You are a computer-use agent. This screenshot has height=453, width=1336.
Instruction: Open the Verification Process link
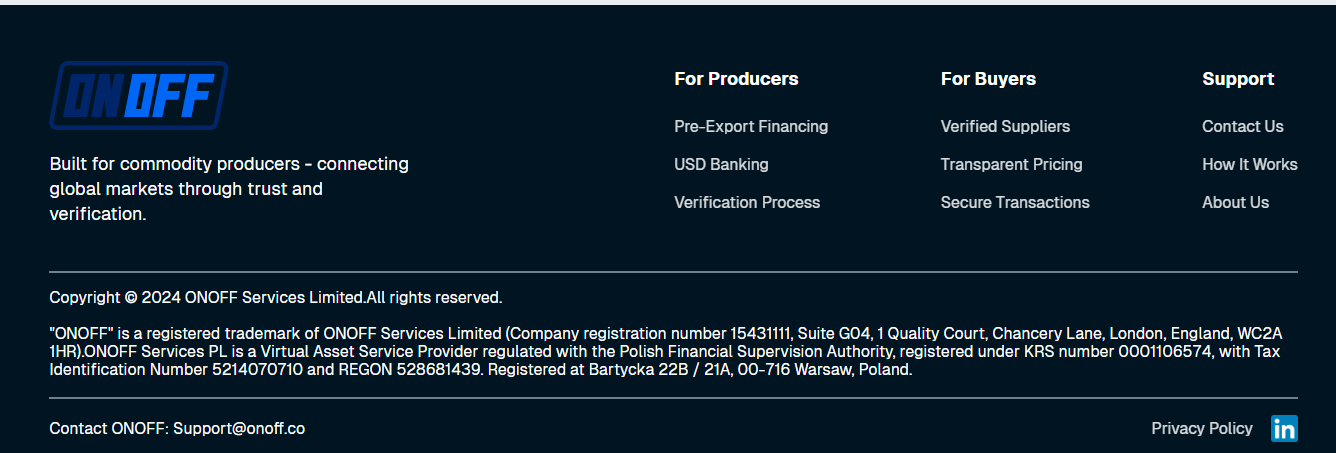point(747,202)
